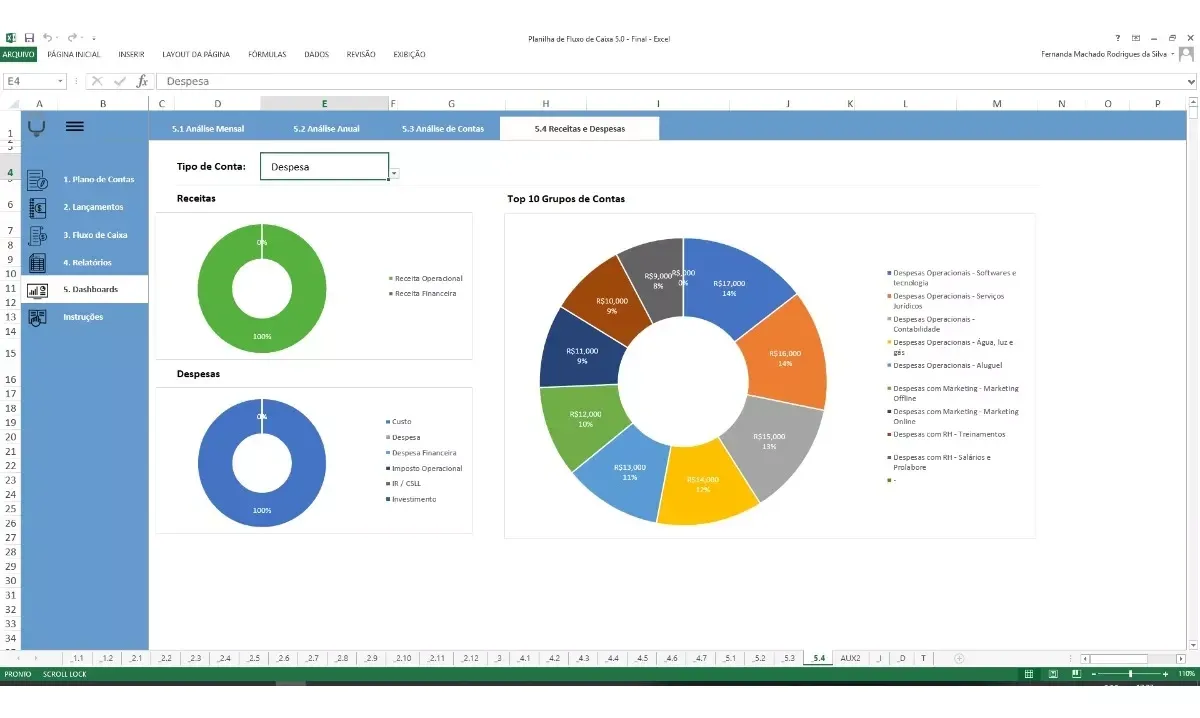Click the Redo arrow in quick access toolbar

(x=72, y=38)
